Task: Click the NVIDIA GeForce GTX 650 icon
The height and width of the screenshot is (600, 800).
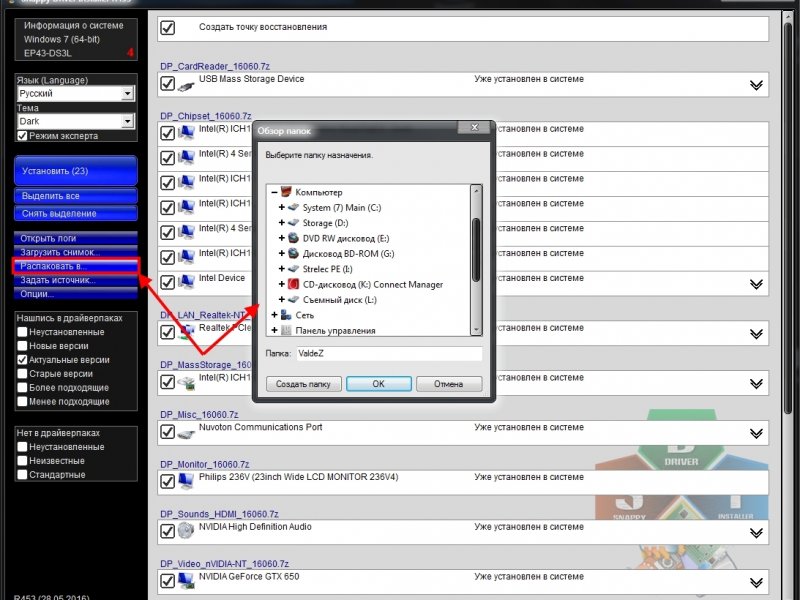Action: pyautogui.click(x=186, y=581)
